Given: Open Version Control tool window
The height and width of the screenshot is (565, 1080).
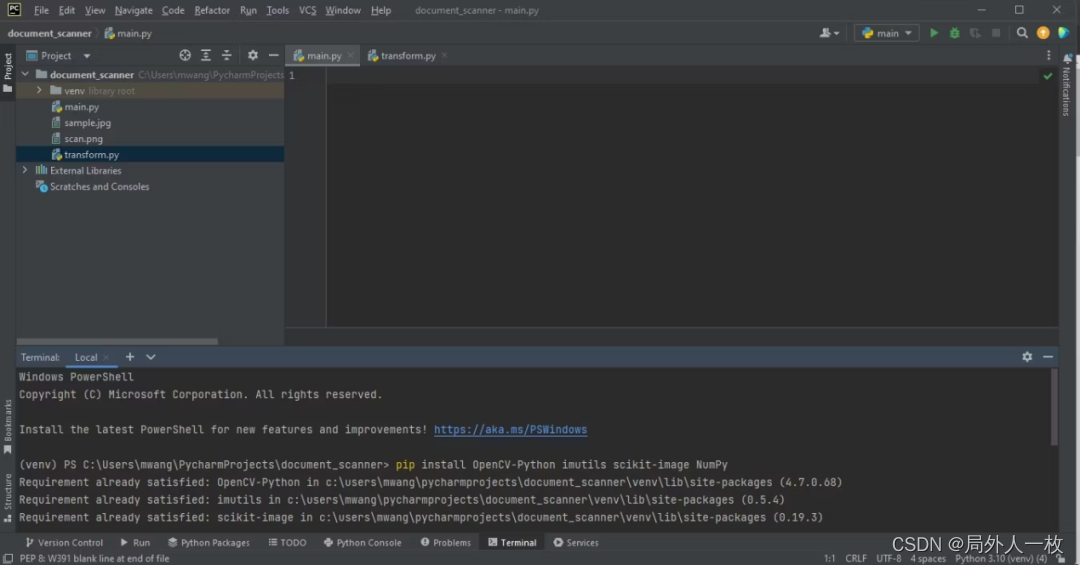Looking at the screenshot, I should (64, 543).
